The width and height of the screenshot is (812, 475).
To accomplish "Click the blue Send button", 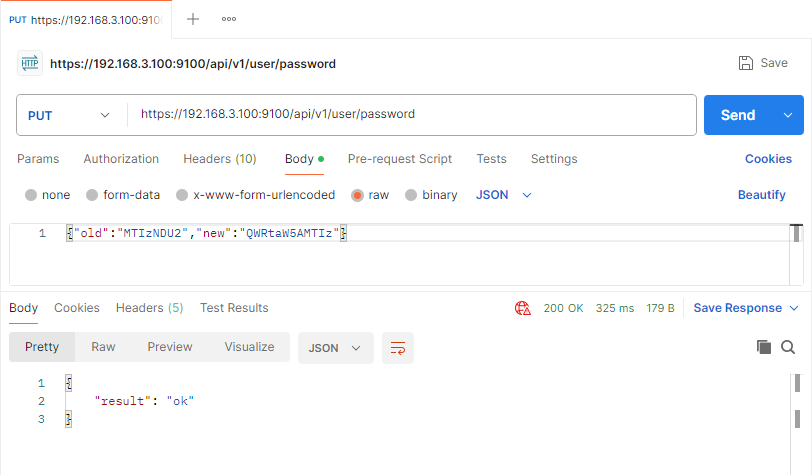I will pos(738,115).
